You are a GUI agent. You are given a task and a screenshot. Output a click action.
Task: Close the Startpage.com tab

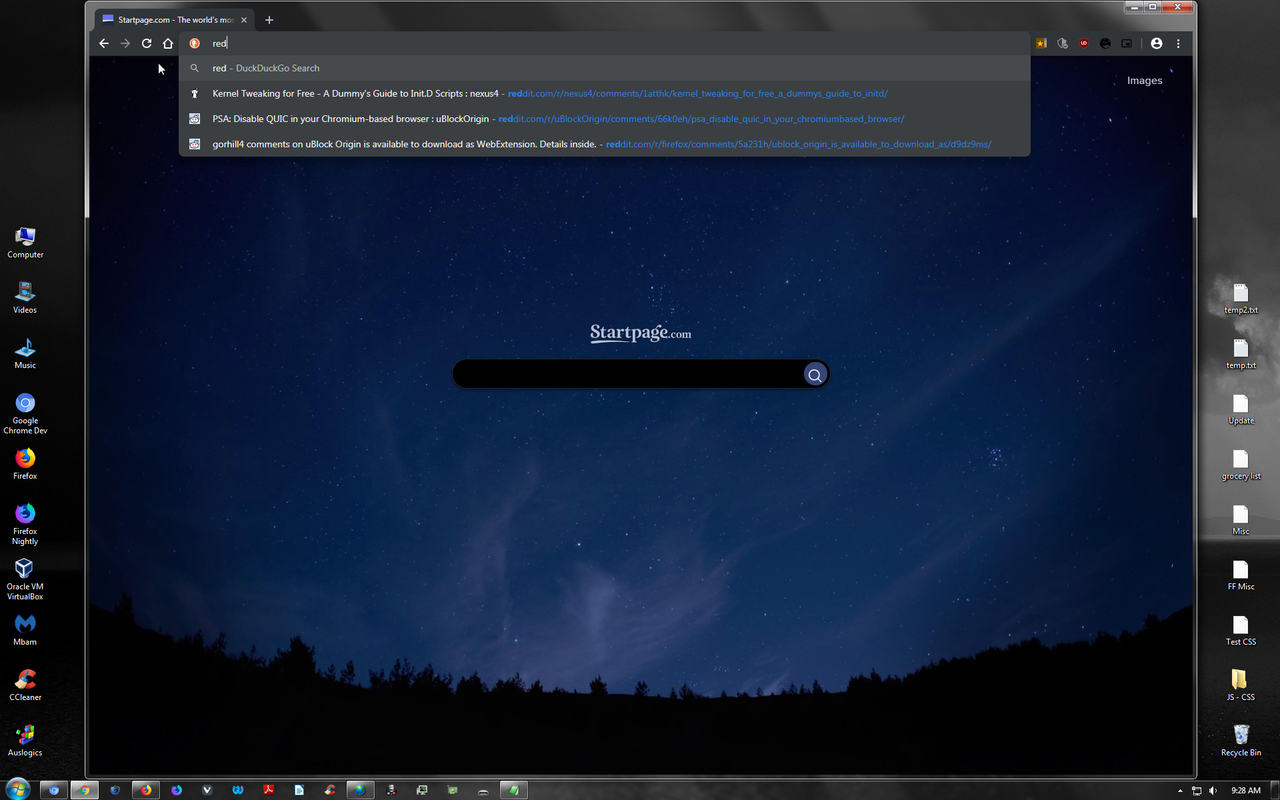[x=244, y=20]
